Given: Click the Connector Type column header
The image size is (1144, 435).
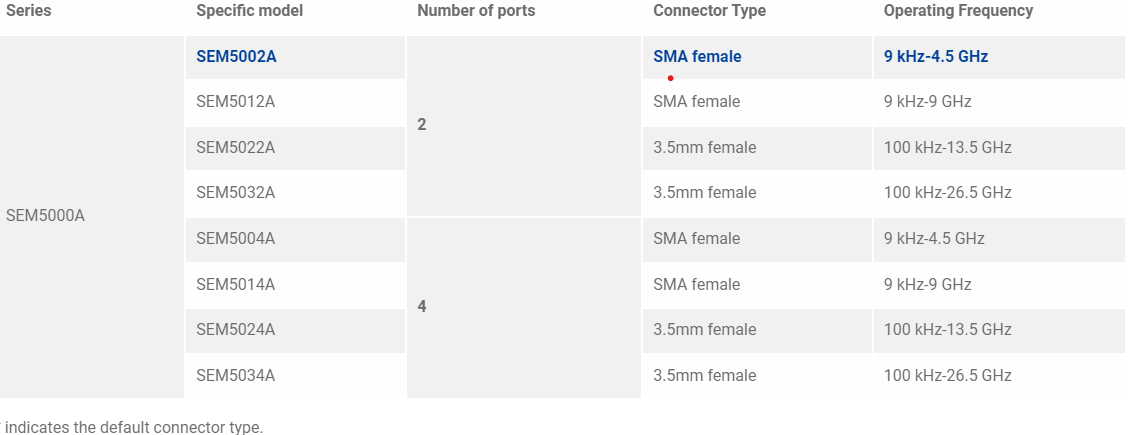Looking at the screenshot, I should pos(709,11).
